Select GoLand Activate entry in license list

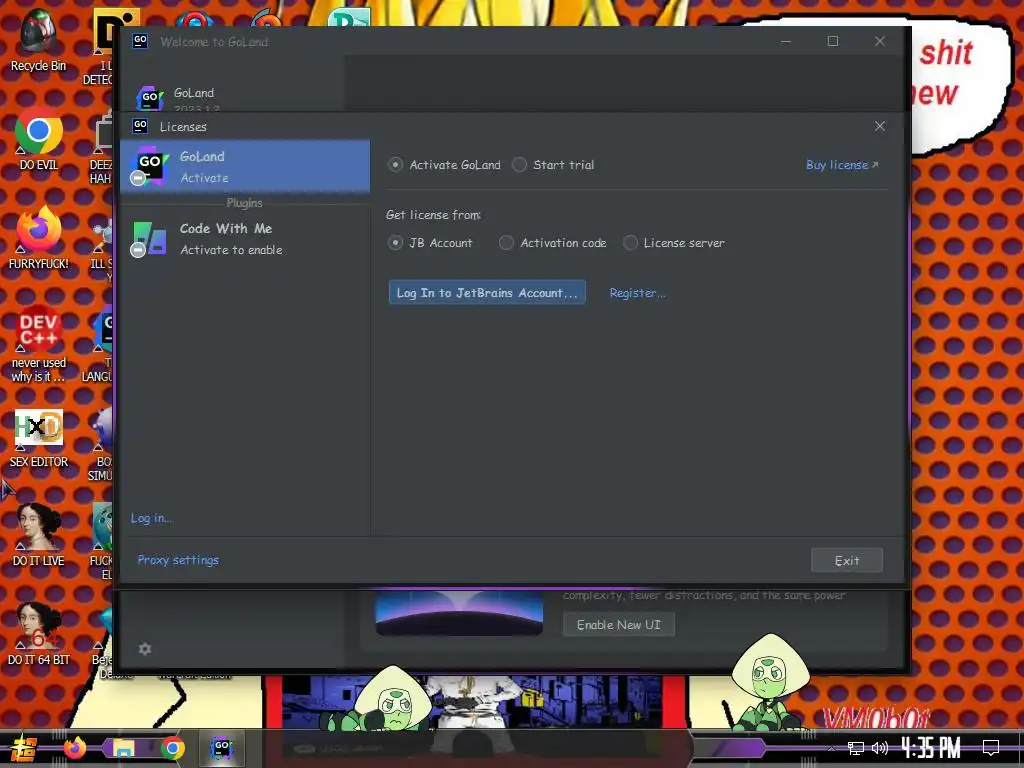pyautogui.click(x=245, y=167)
